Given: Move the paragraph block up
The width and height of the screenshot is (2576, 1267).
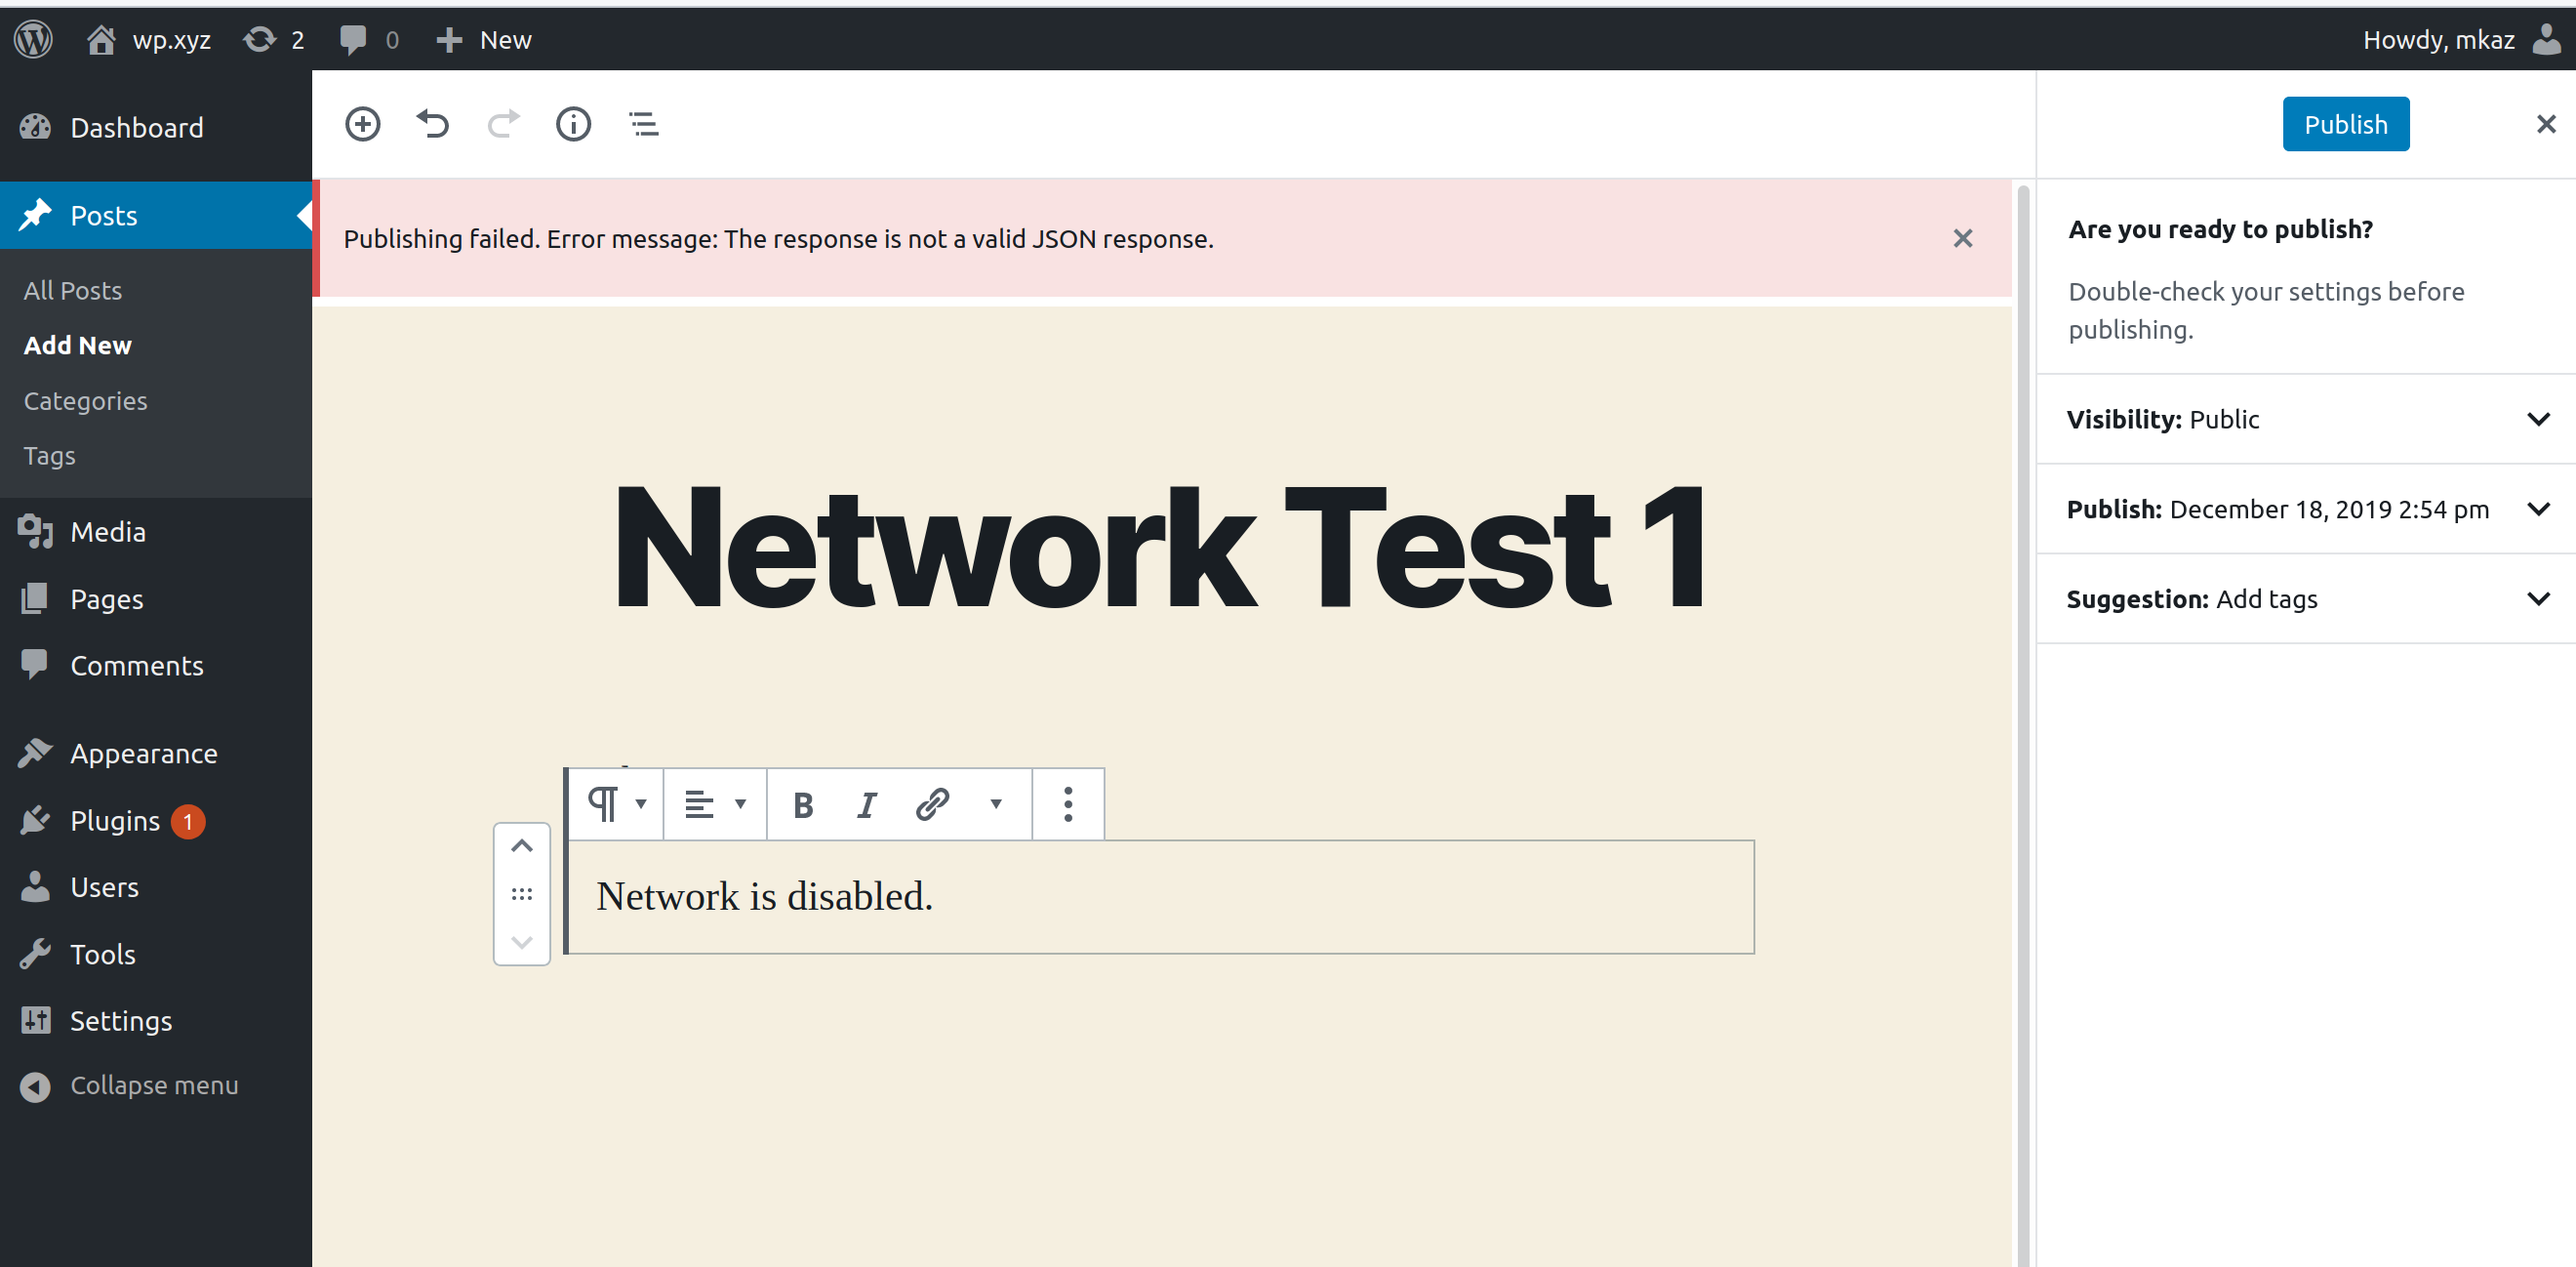Looking at the screenshot, I should tap(520, 845).
